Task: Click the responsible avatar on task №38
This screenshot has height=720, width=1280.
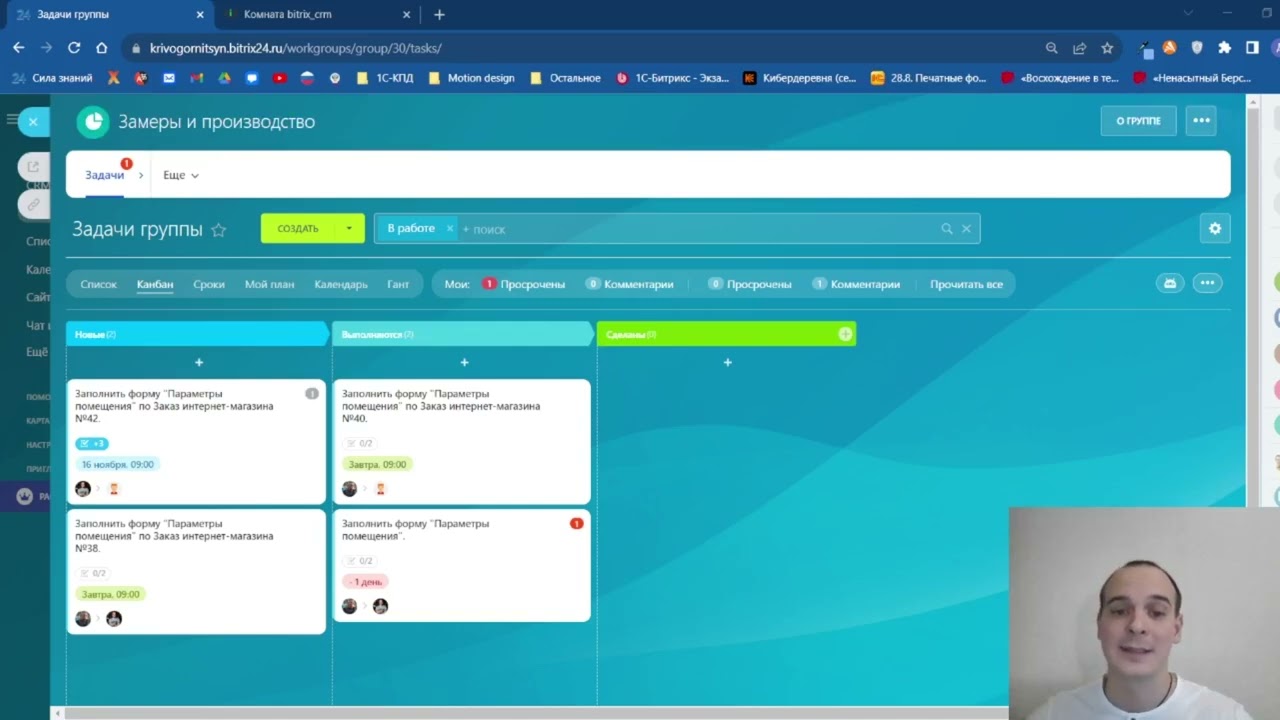Action: pyautogui.click(x=114, y=619)
